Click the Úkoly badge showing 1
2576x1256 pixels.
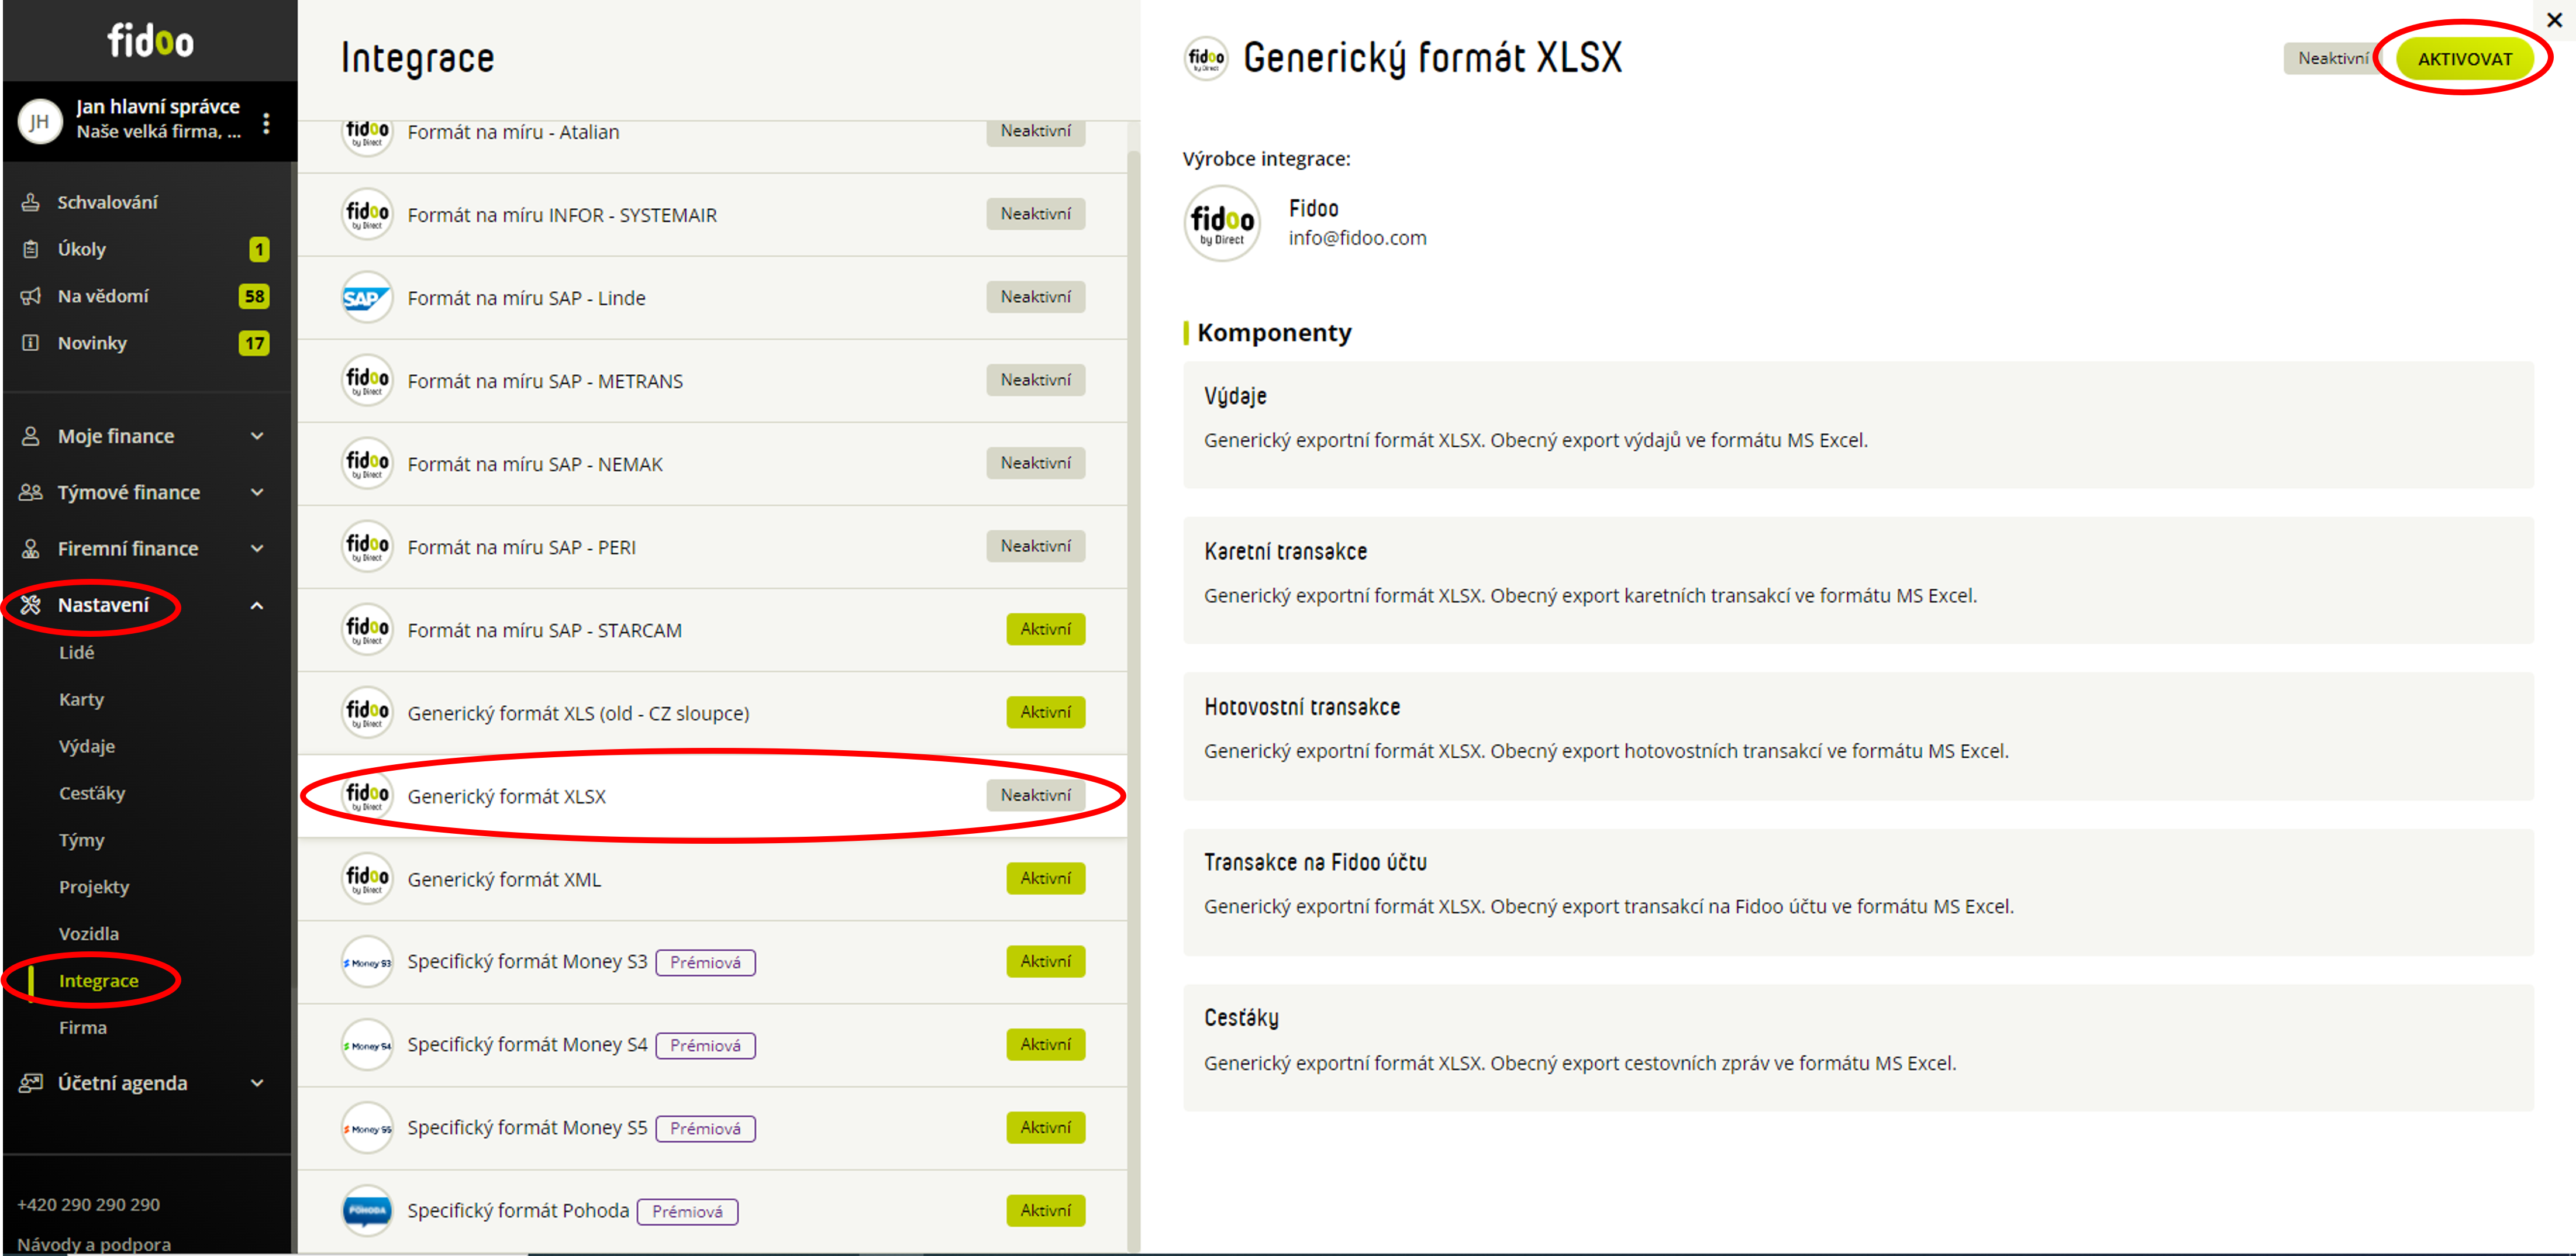pos(259,249)
